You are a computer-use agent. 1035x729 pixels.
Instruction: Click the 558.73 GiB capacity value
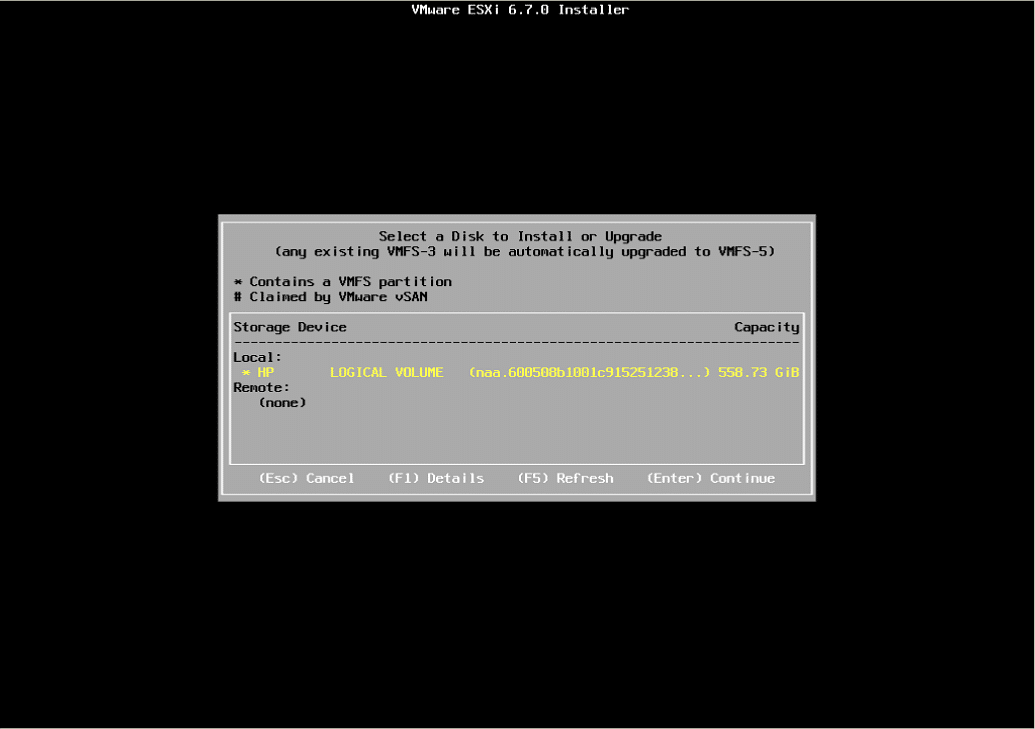[758, 372]
